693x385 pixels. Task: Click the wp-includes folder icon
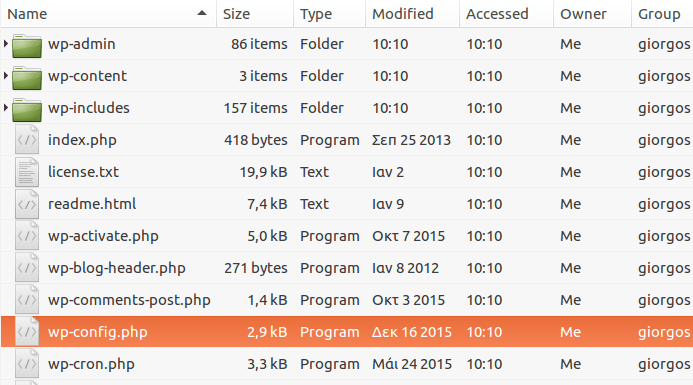[27, 109]
